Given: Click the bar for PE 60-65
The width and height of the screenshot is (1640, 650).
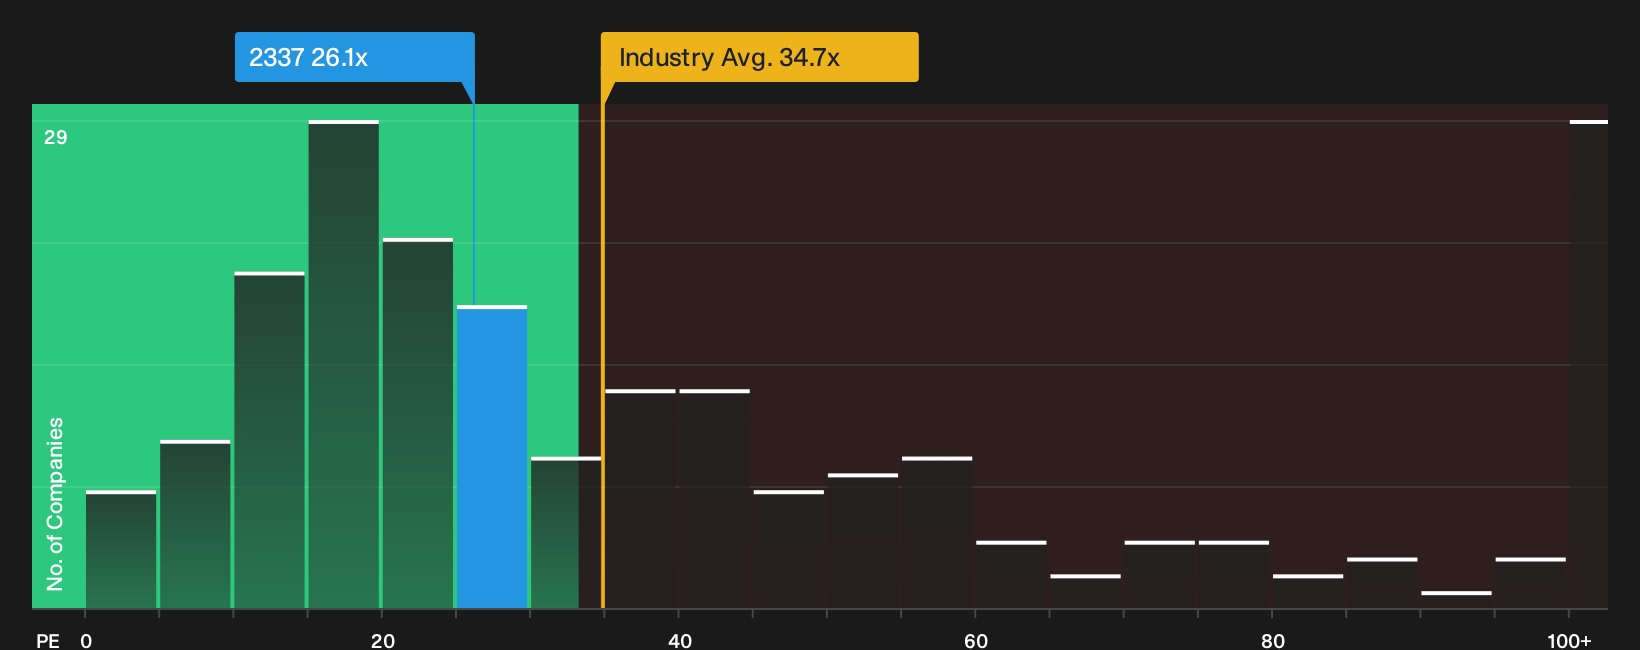Looking at the screenshot, I should [x=1011, y=575].
